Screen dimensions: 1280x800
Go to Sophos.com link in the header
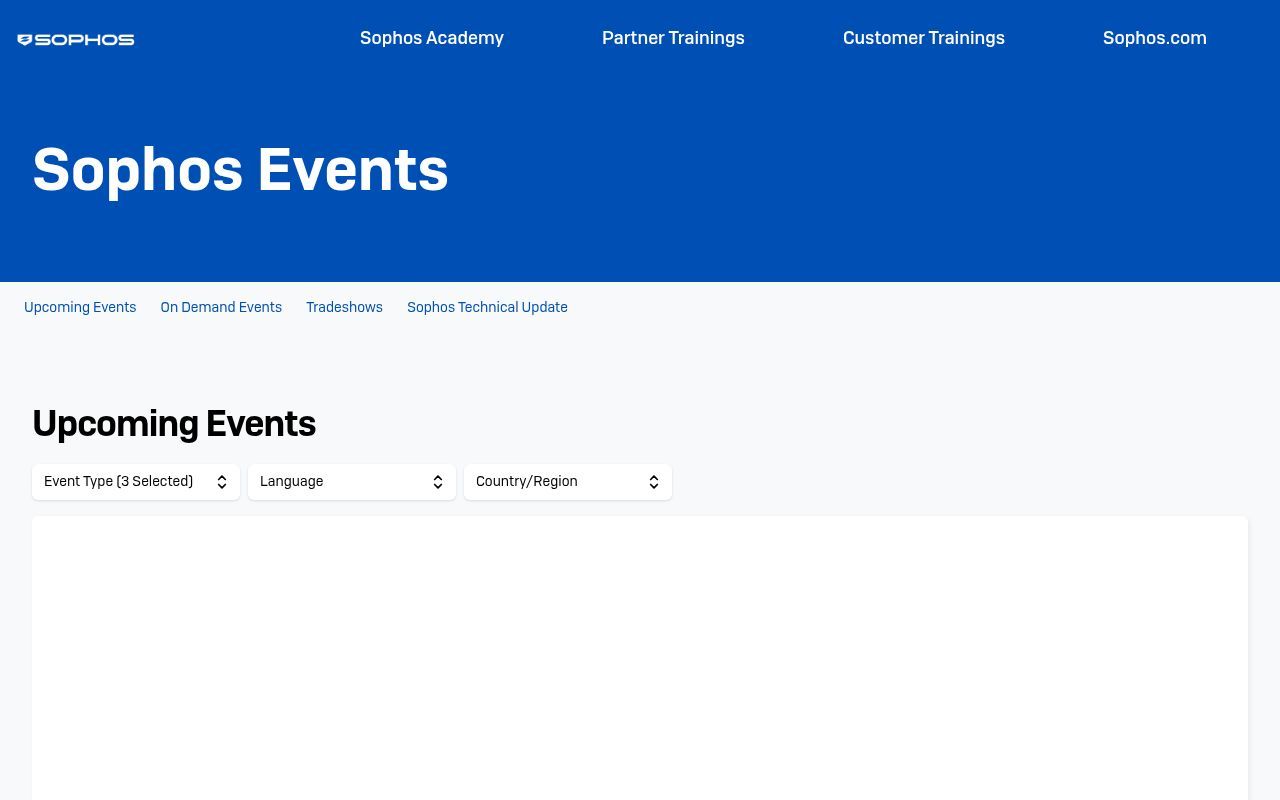(1155, 38)
